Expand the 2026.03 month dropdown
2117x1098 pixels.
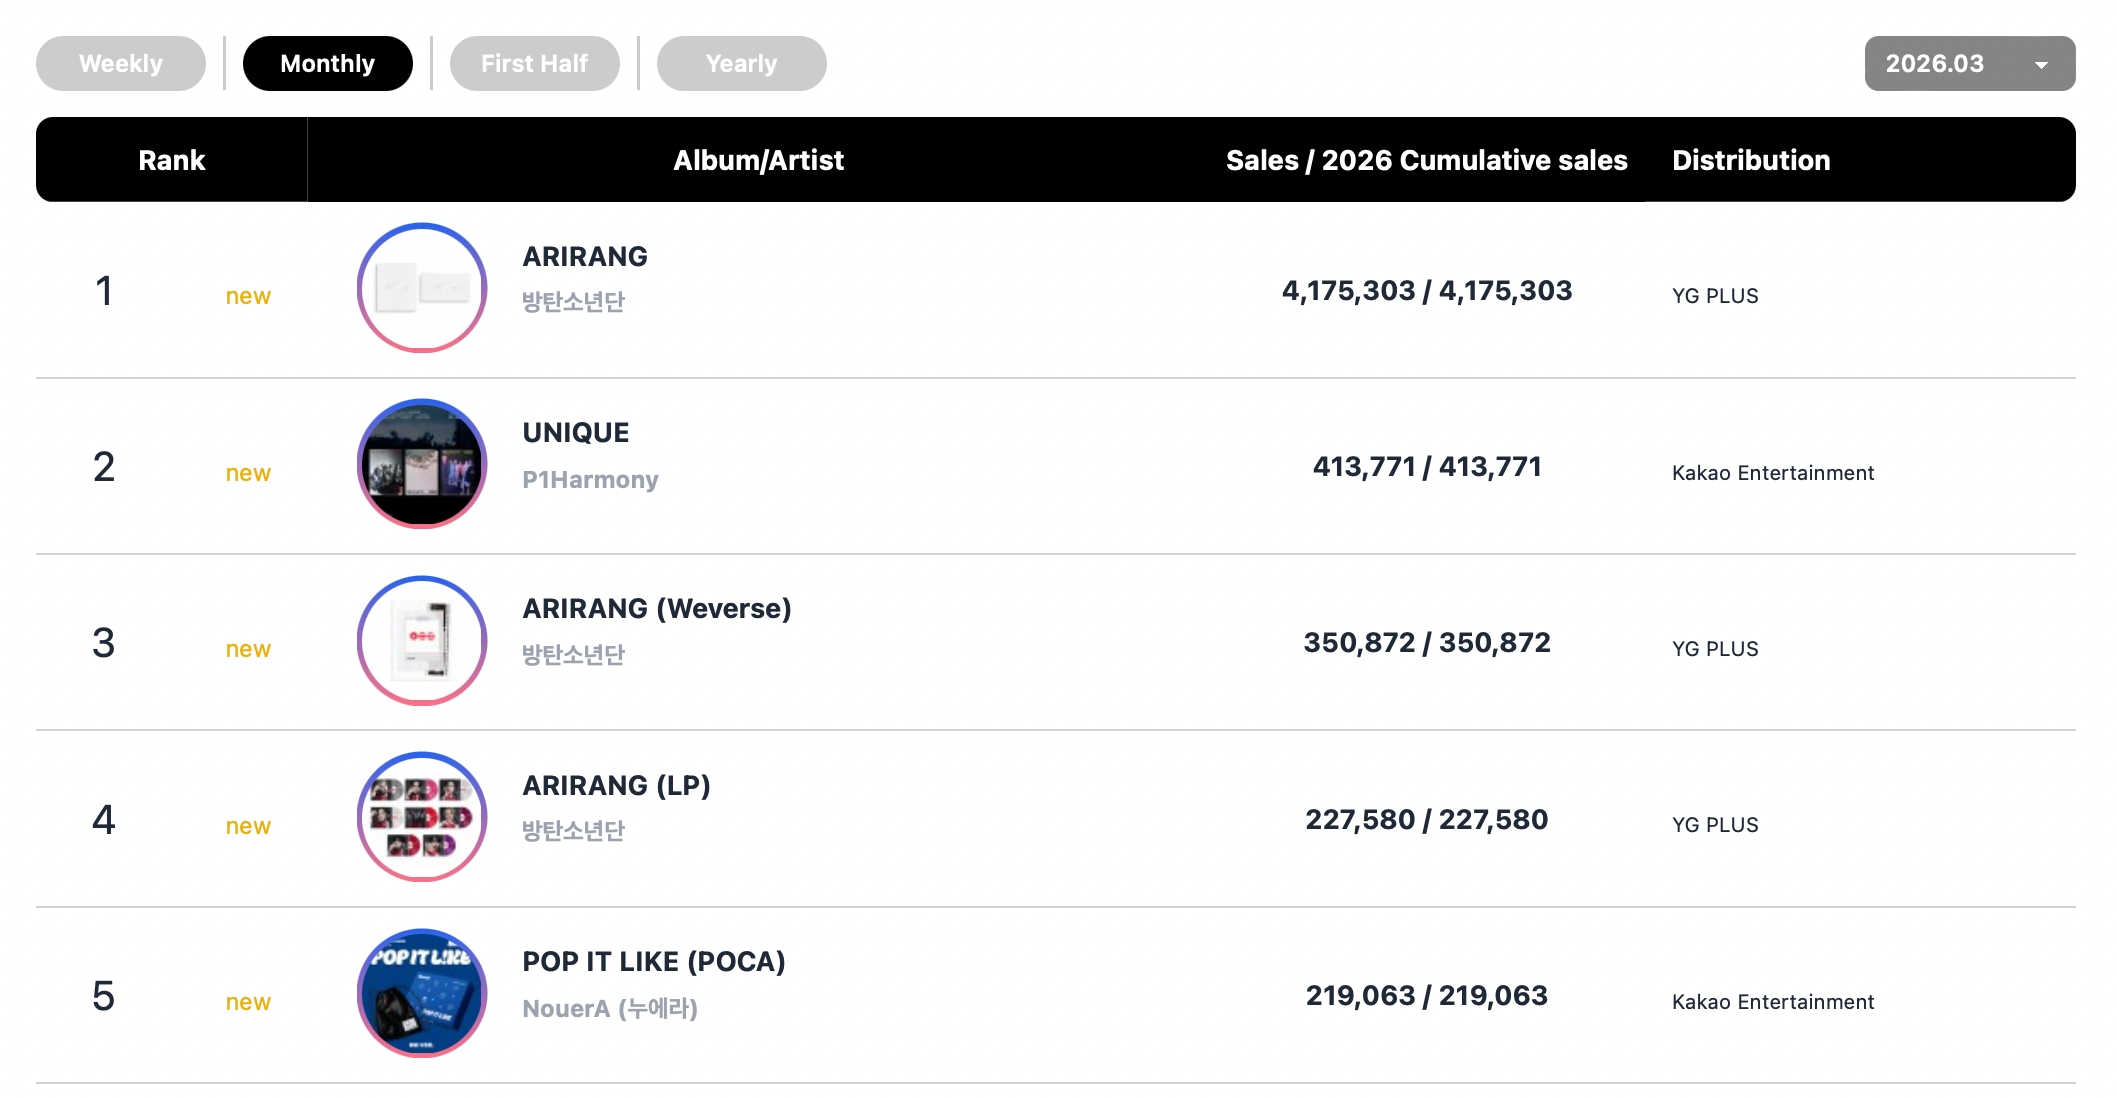tap(1968, 64)
